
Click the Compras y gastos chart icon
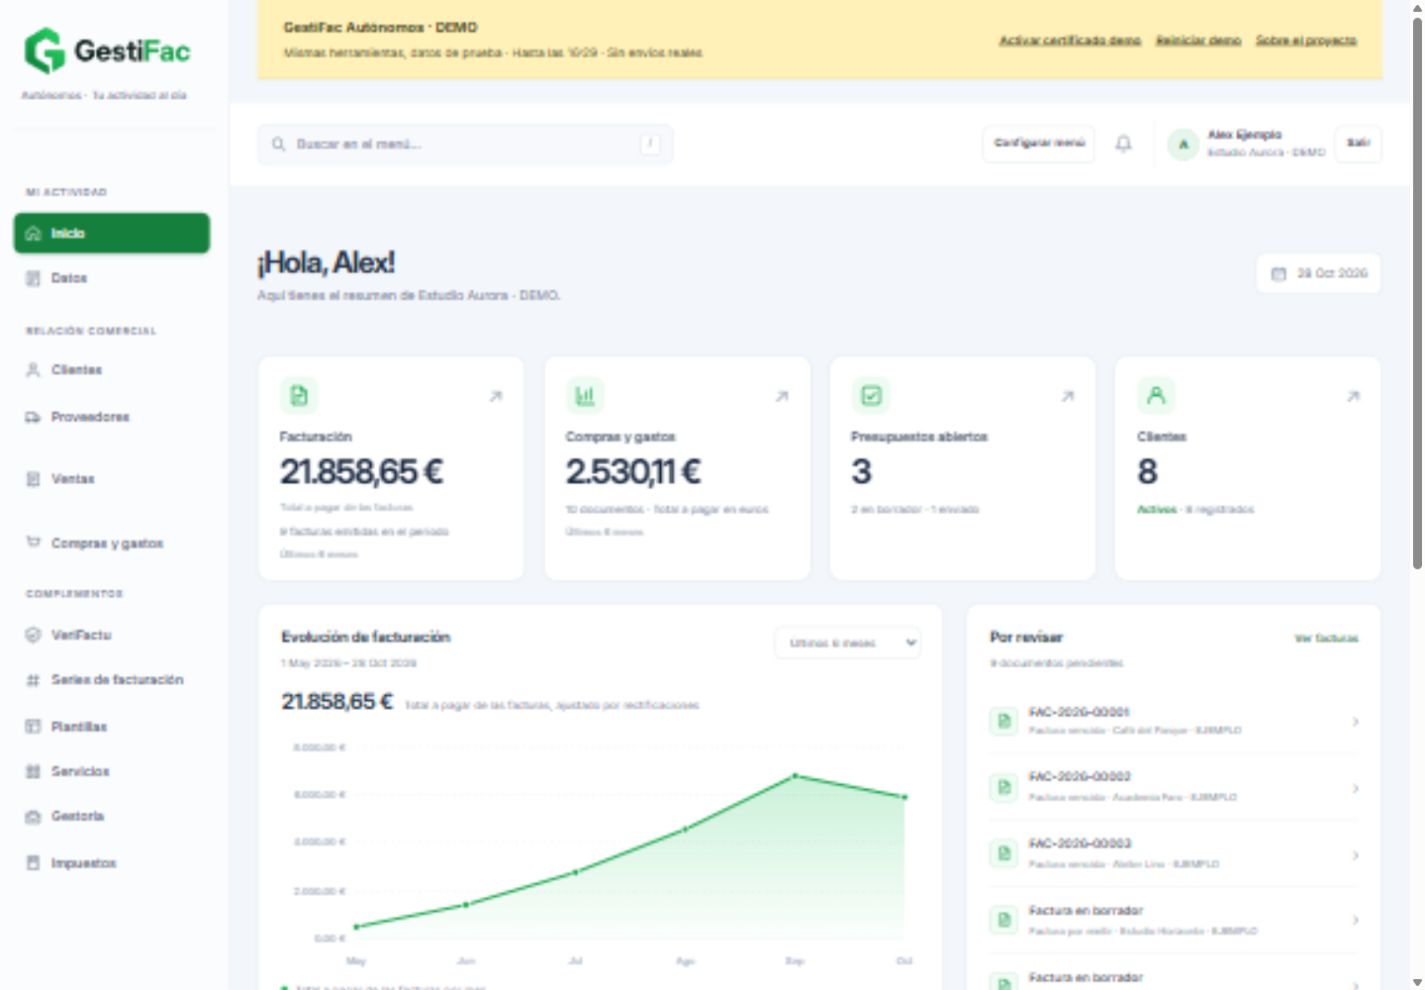point(585,396)
